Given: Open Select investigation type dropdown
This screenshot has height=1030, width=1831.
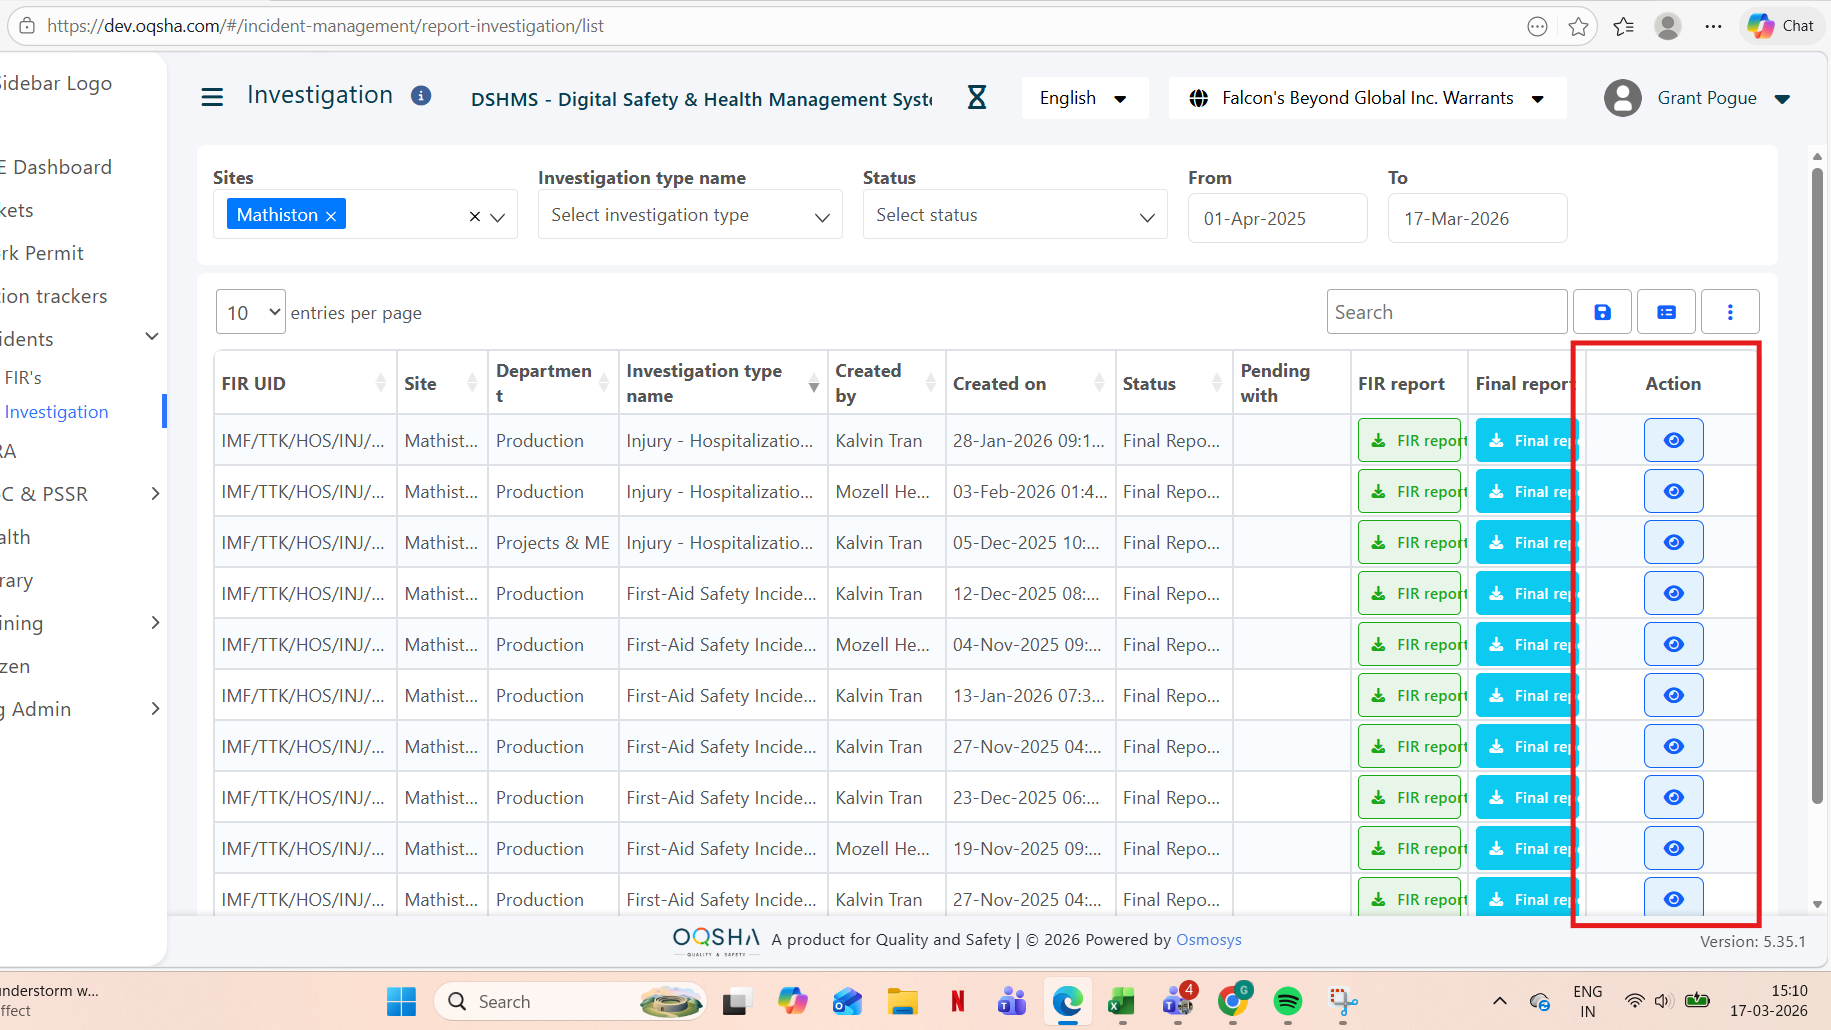Looking at the screenshot, I should tap(690, 215).
